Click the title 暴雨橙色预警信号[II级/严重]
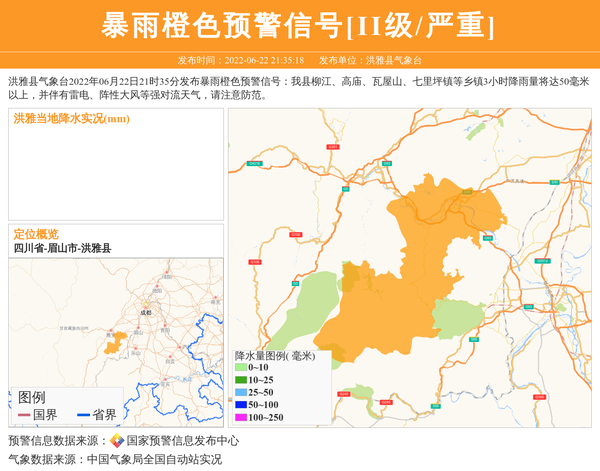Viewport: 600px width, 471px height. (x=298, y=25)
